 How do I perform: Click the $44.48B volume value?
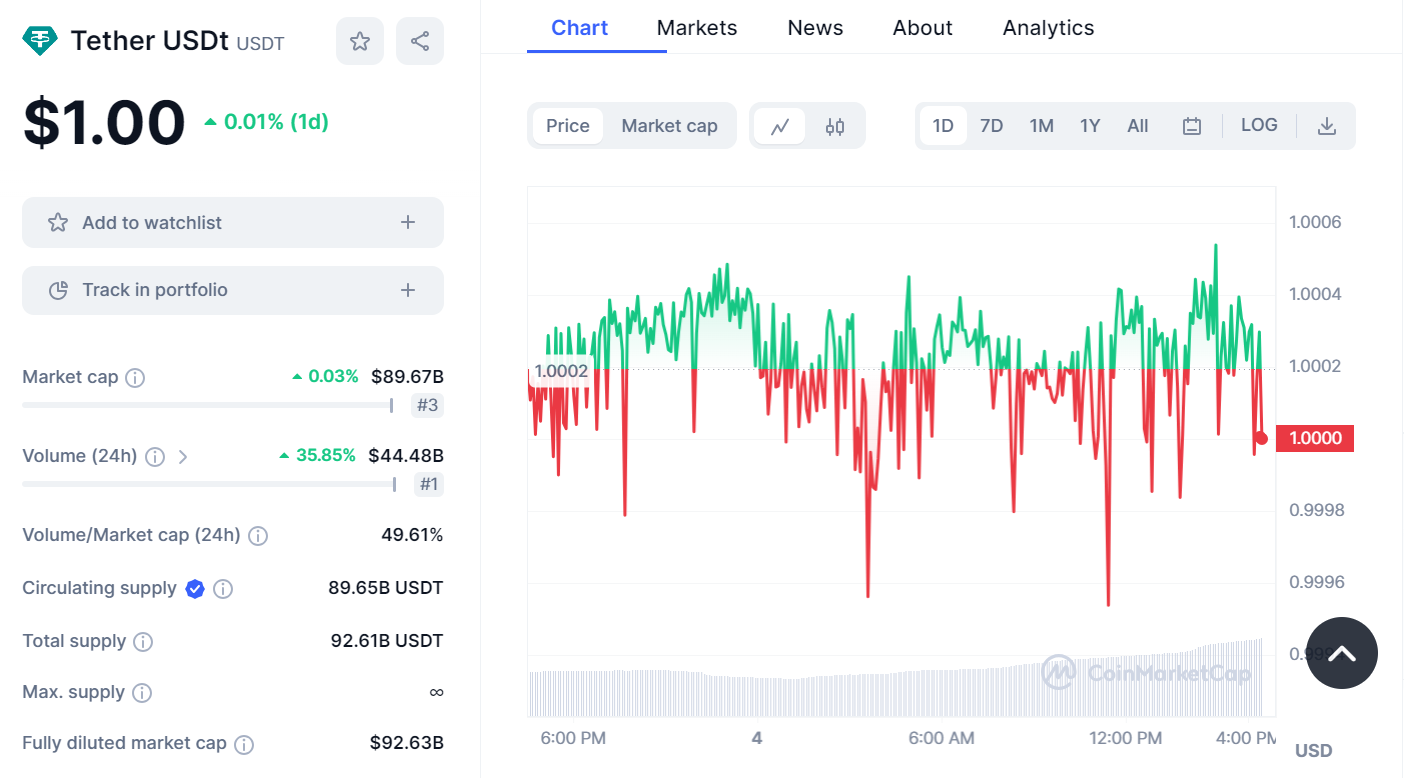(x=406, y=456)
